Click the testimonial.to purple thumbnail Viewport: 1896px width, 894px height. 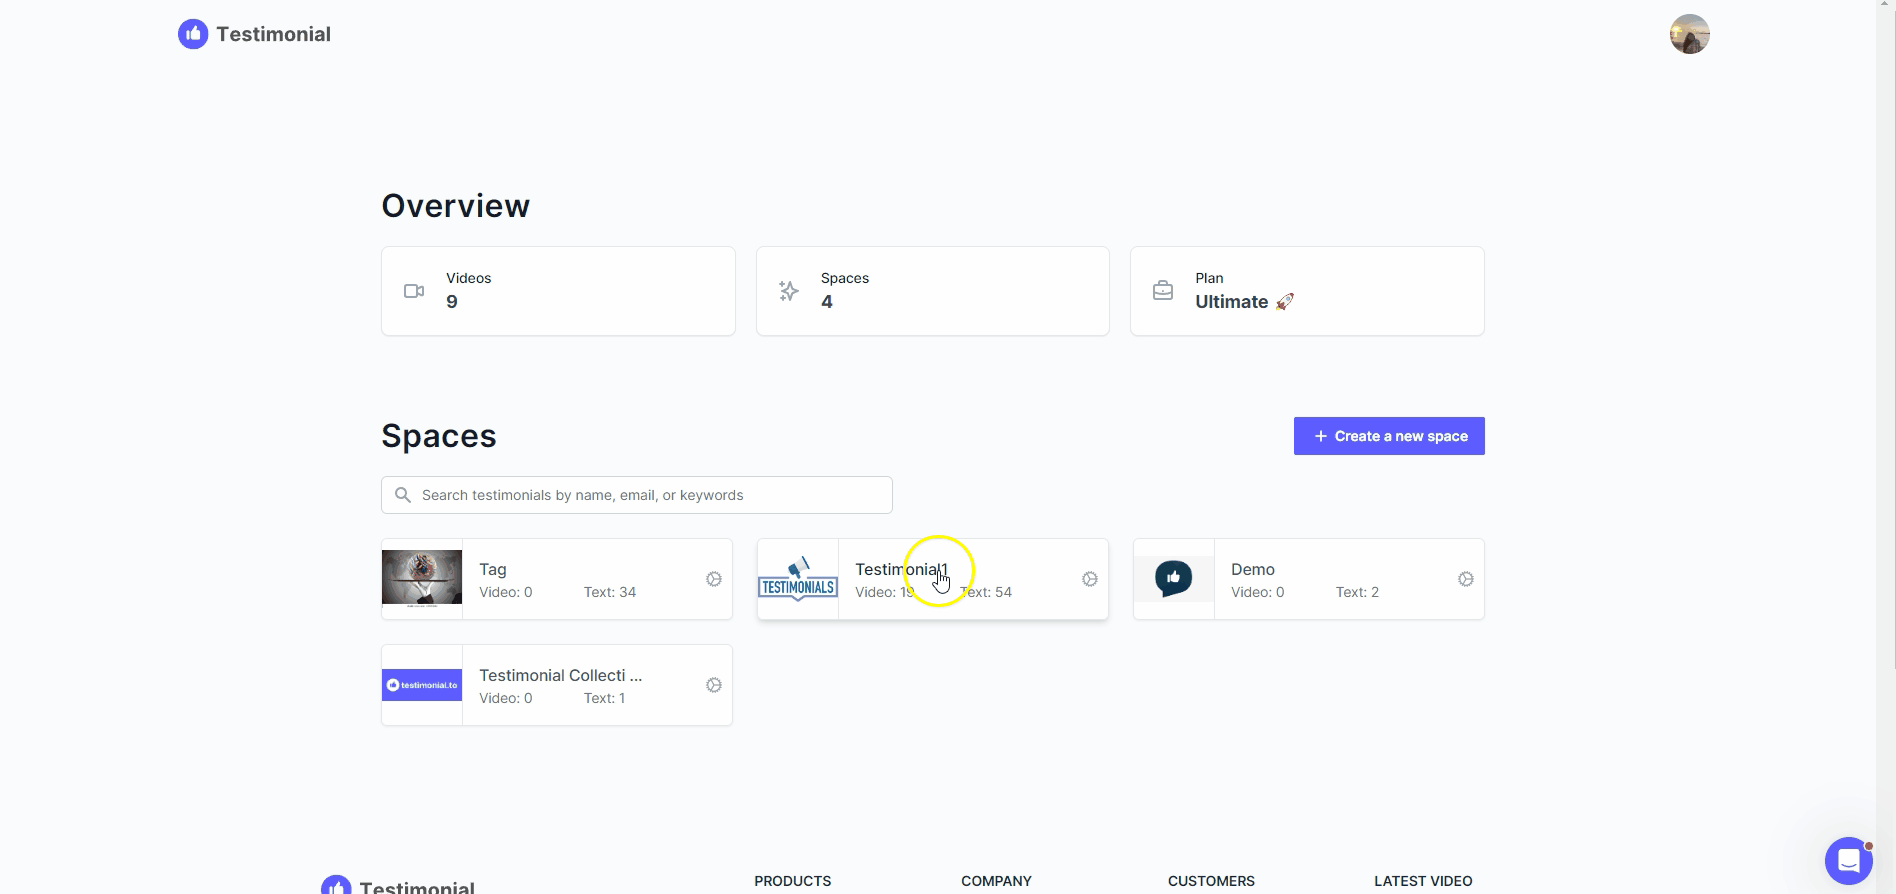[x=422, y=685]
